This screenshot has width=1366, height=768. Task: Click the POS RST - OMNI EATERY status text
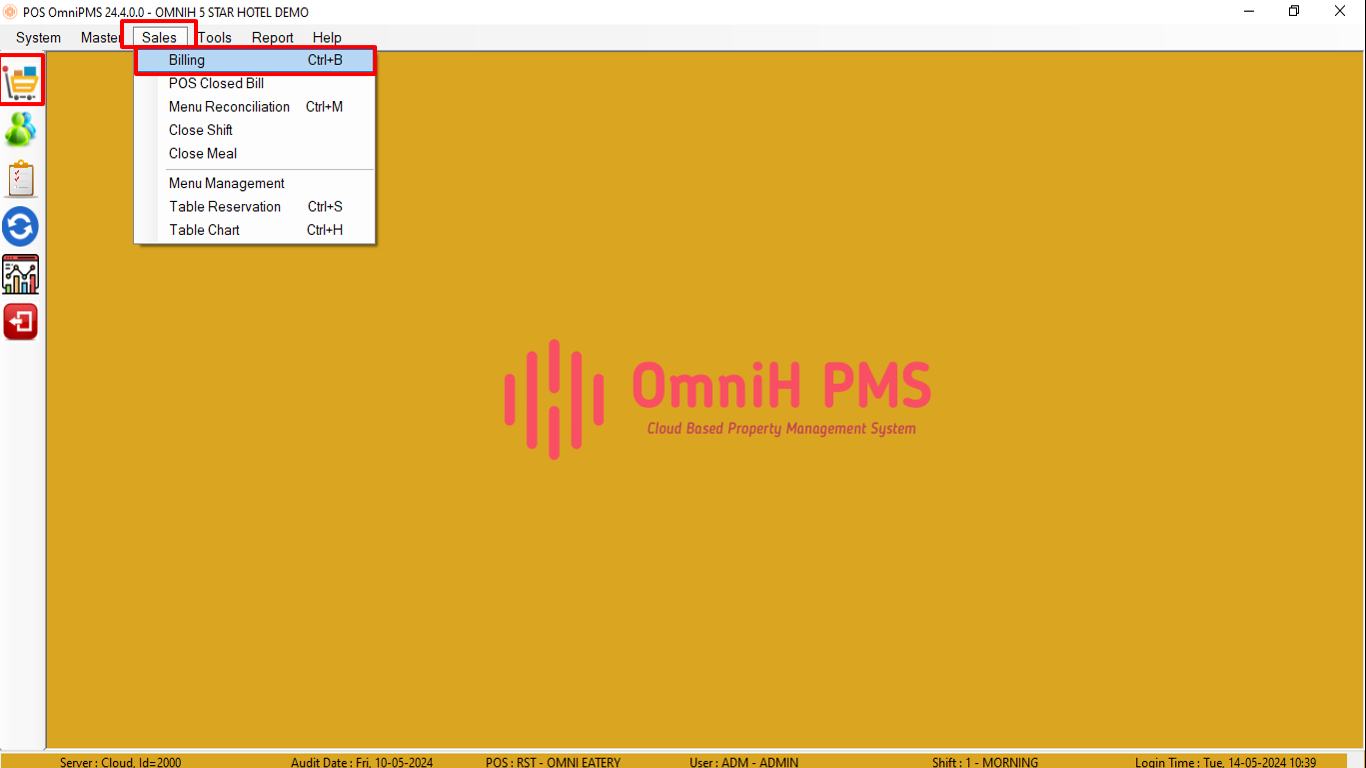click(x=553, y=762)
